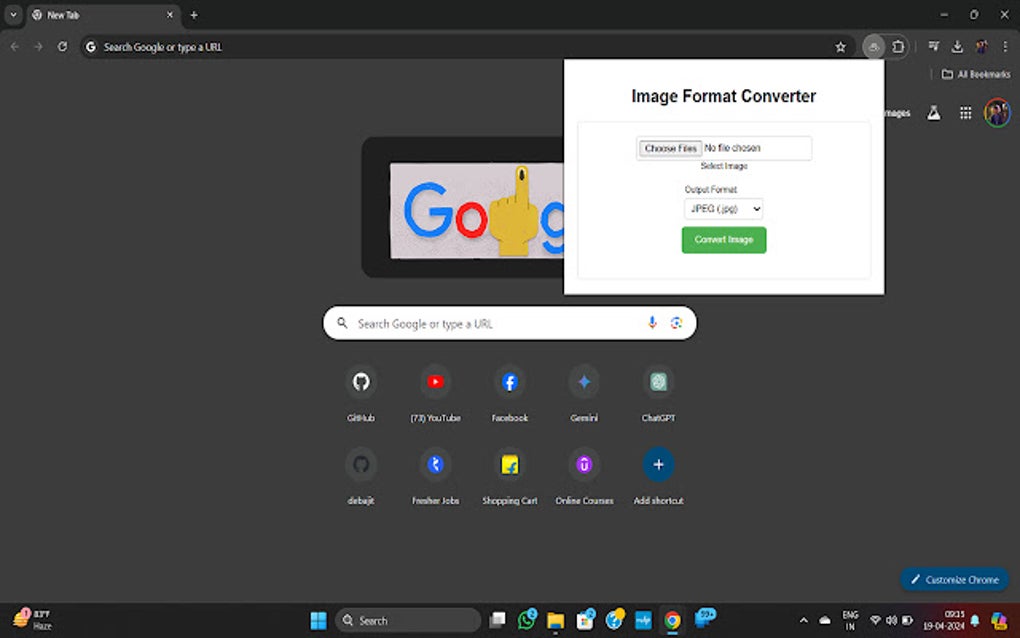Open the Chrome three-dot menu
The height and width of the screenshot is (638, 1020).
(x=1003, y=46)
